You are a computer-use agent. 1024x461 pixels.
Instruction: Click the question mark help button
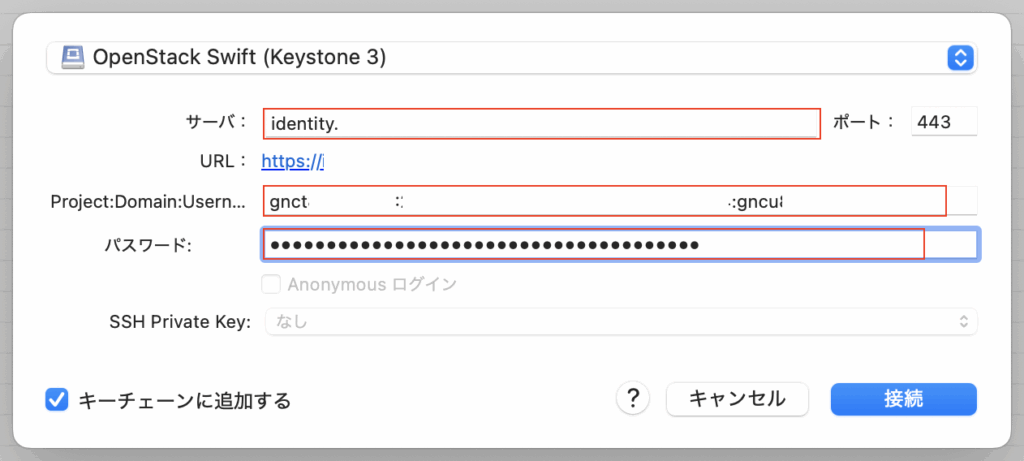632,398
